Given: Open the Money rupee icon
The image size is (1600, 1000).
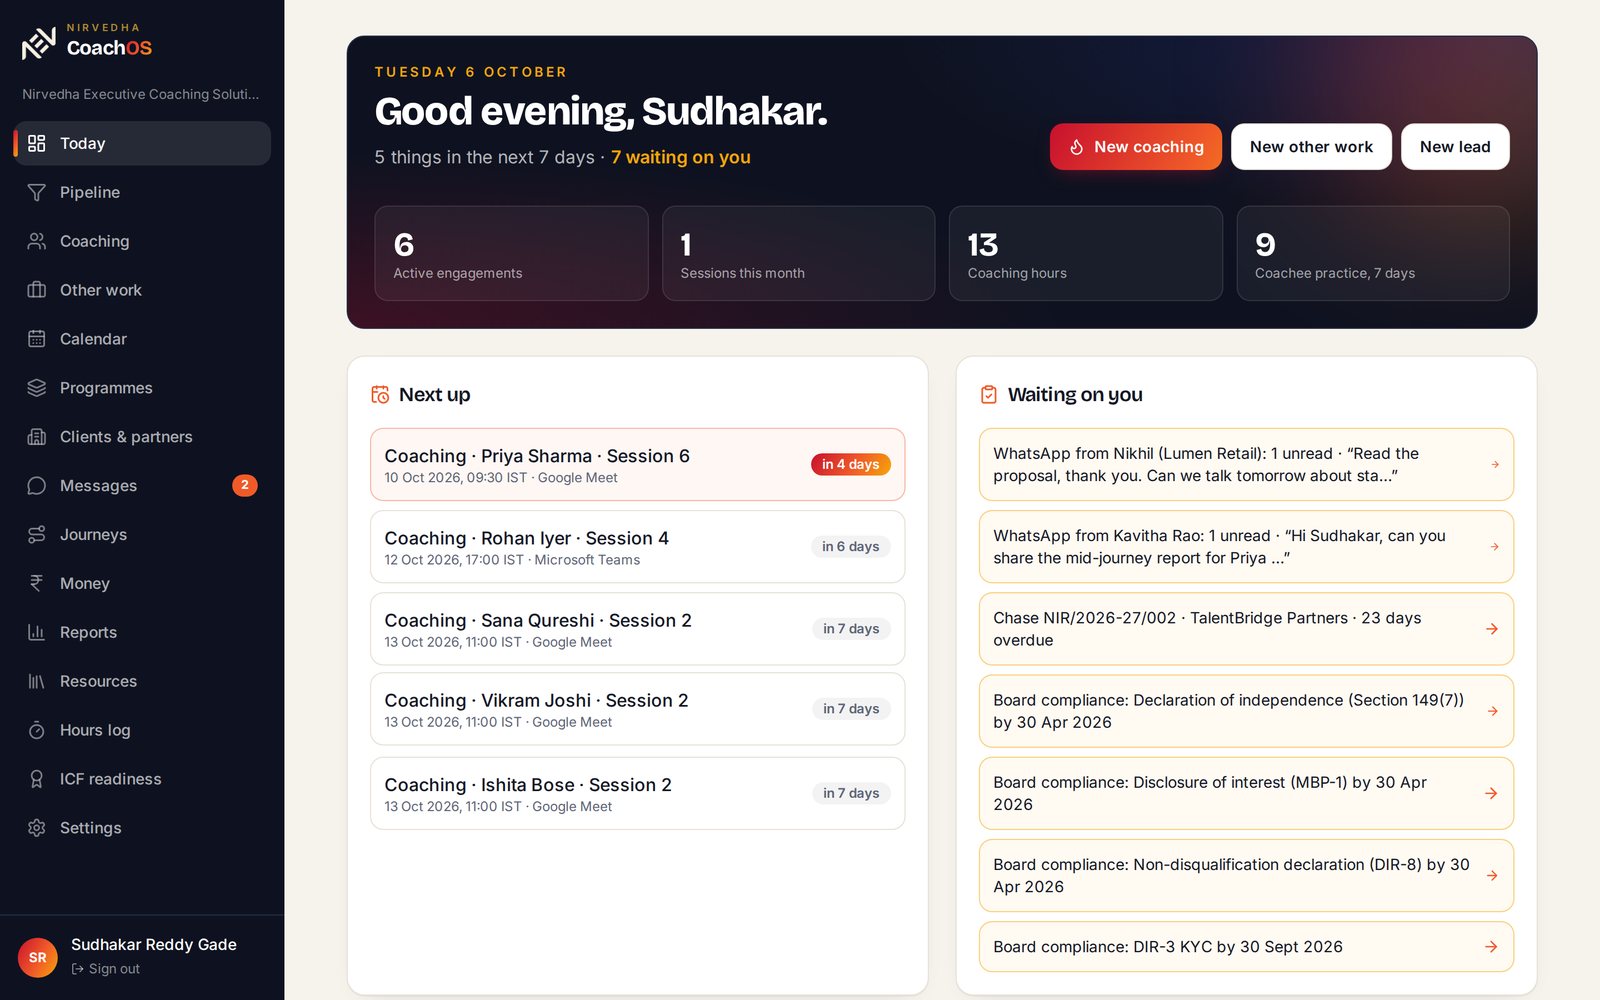Looking at the screenshot, I should point(37,583).
